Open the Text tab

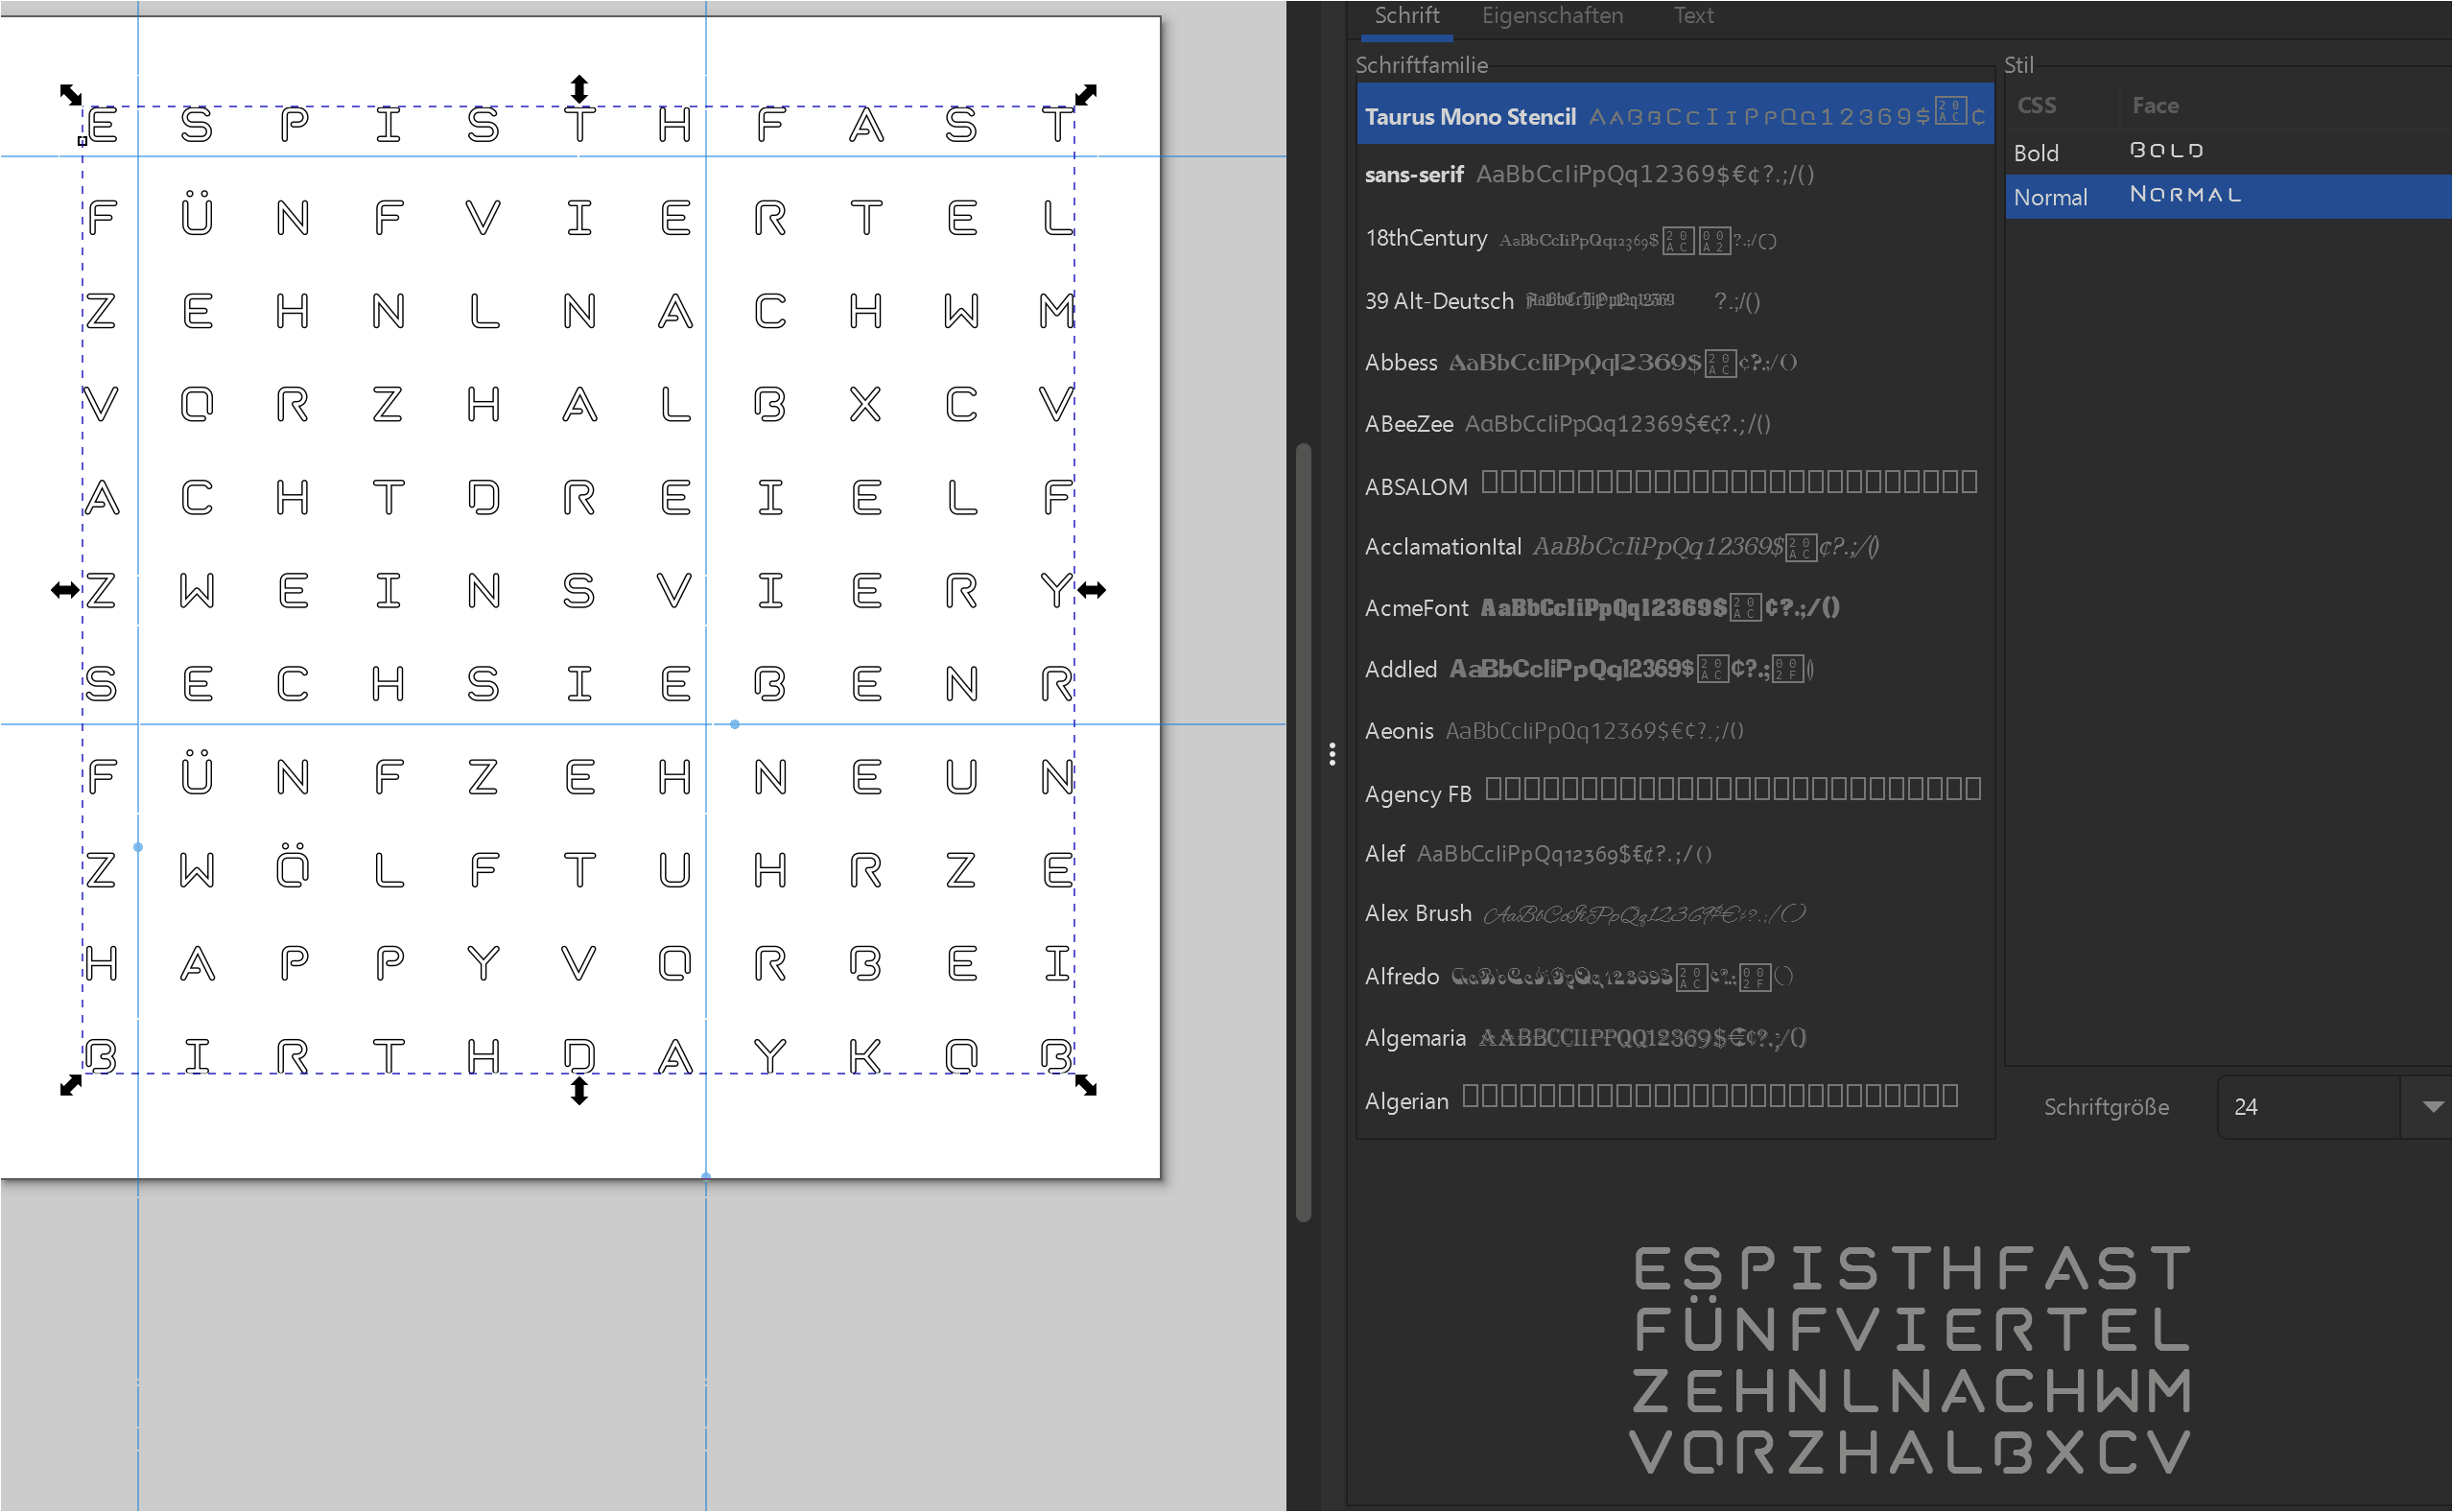pyautogui.click(x=1694, y=16)
